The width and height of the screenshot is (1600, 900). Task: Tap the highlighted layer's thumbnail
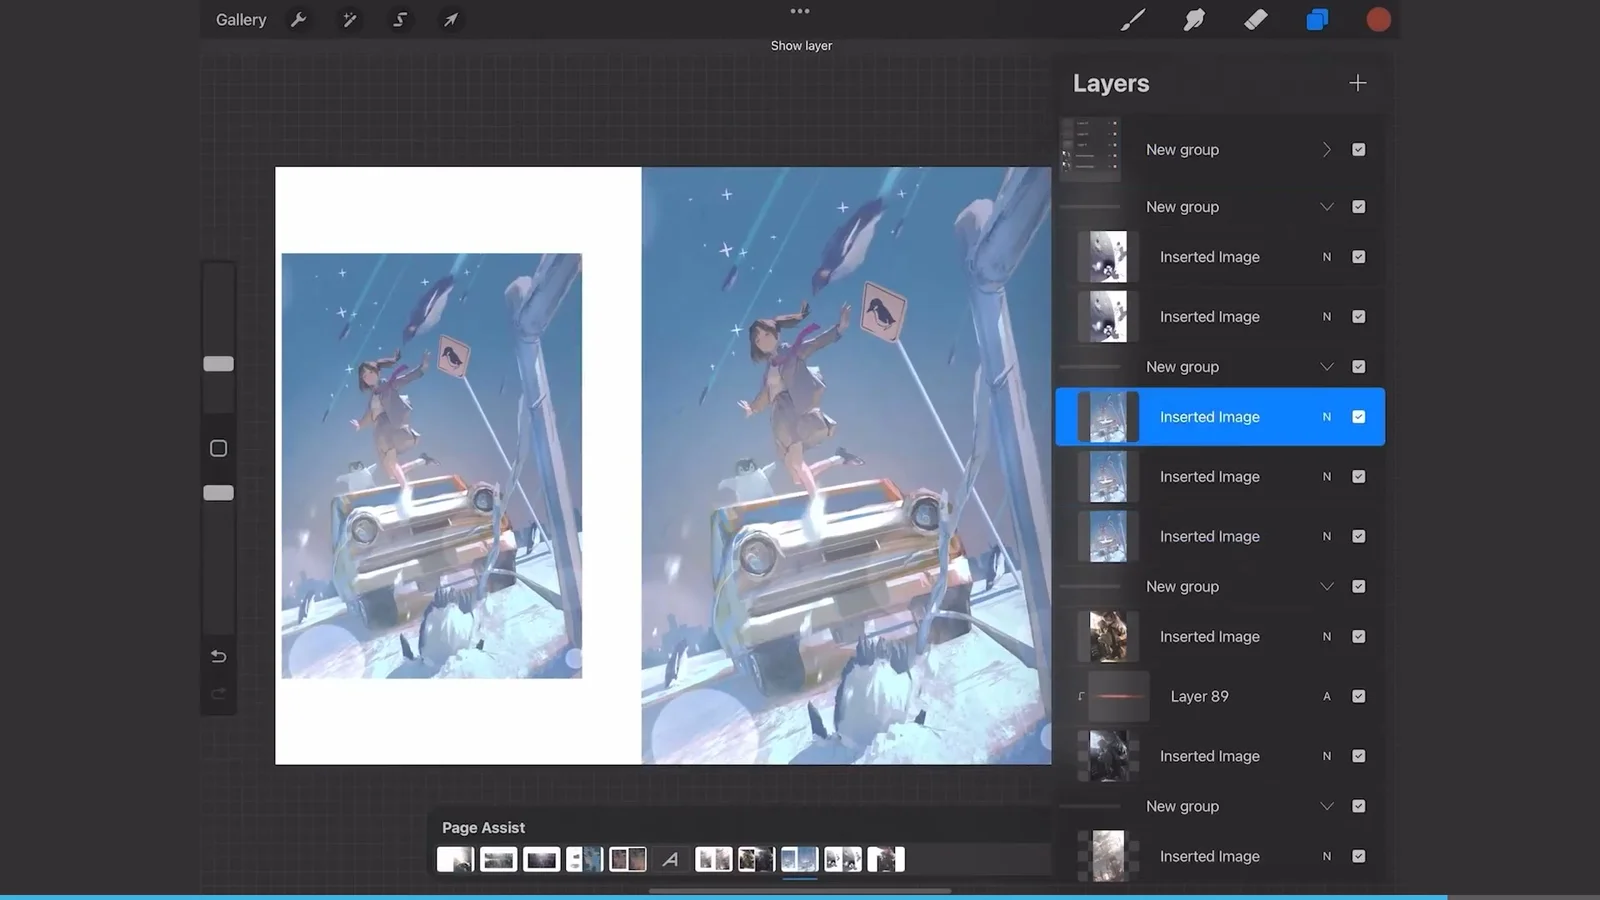point(1108,417)
